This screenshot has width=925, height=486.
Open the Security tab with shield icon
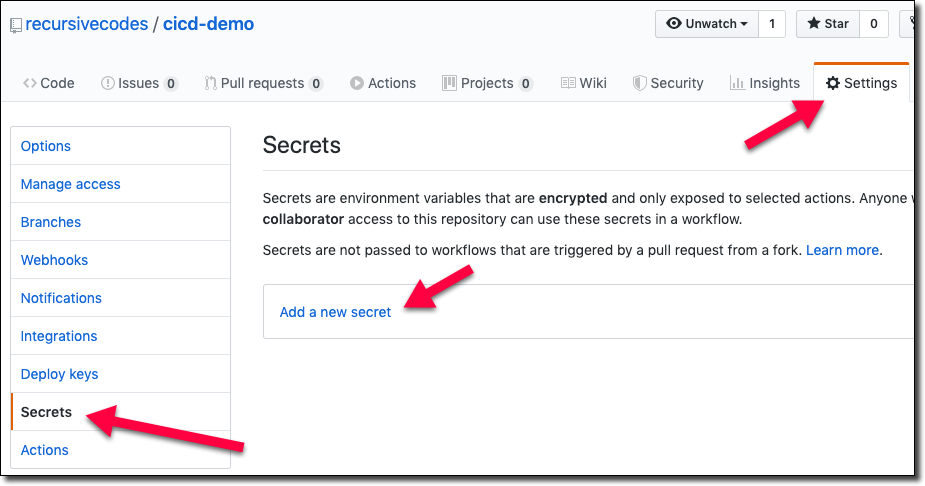[x=668, y=83]
